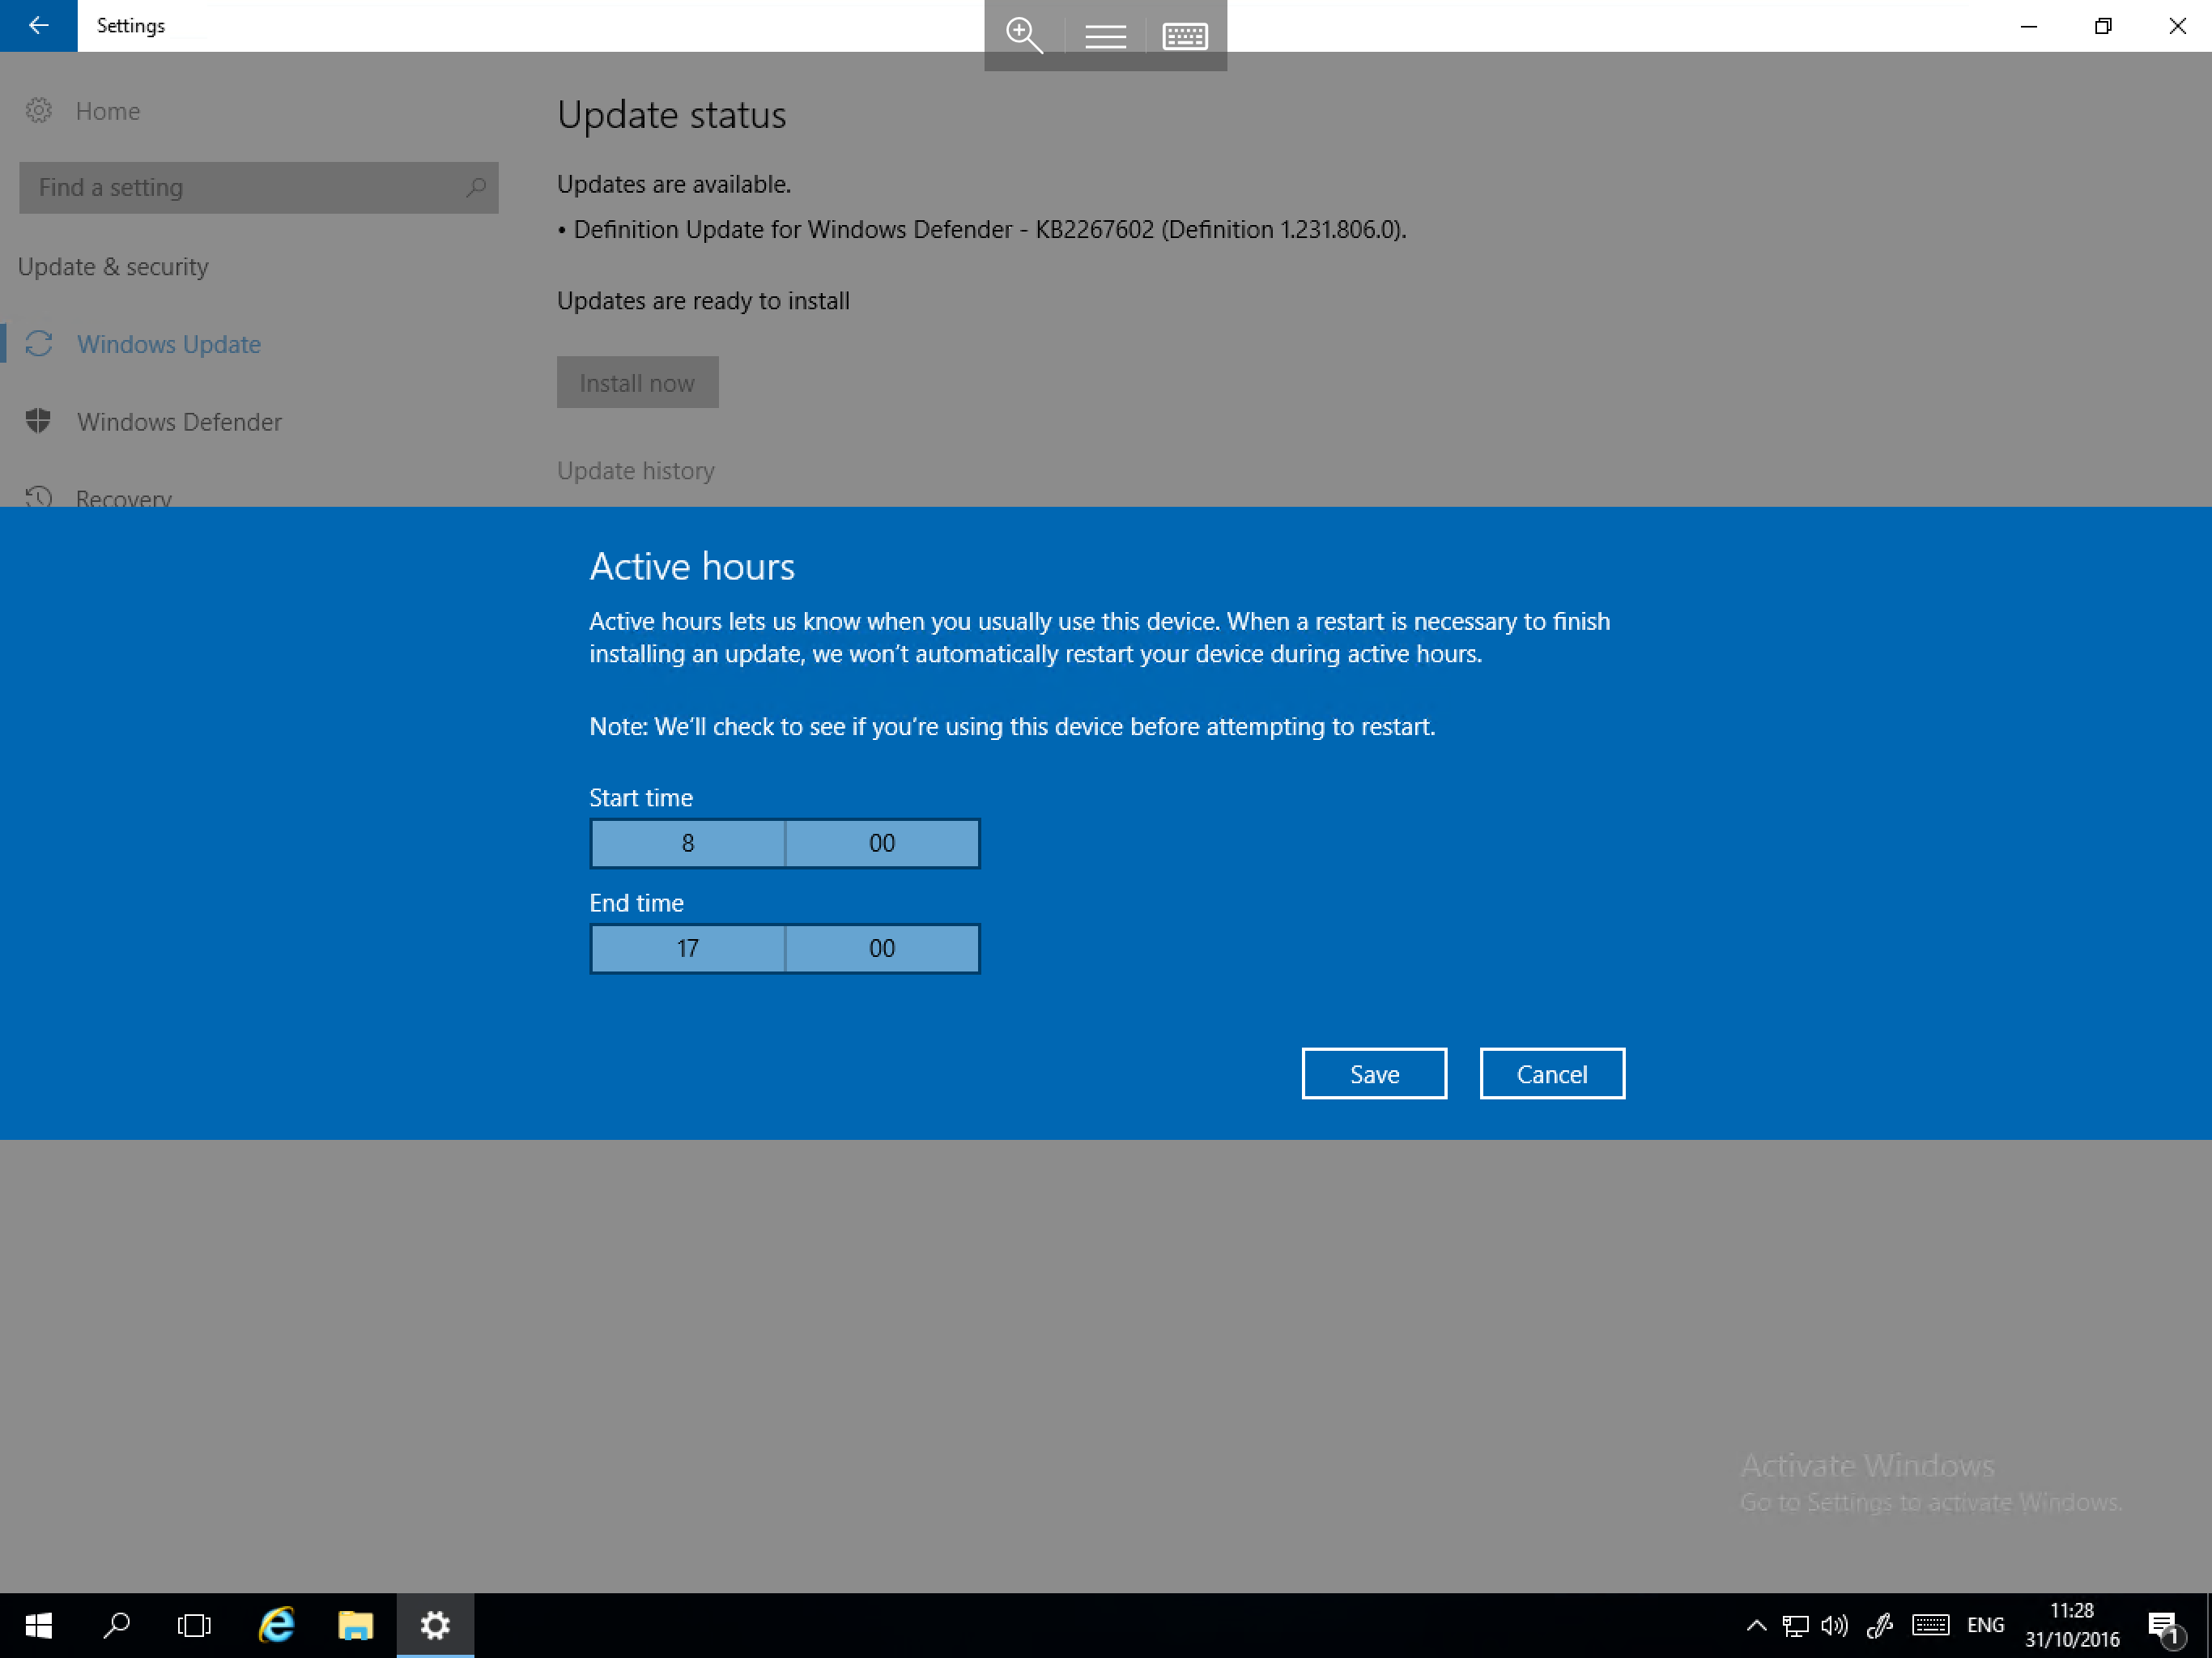Open File Explorer from taskbar
The image size is (2212, 1658).
355,1626
